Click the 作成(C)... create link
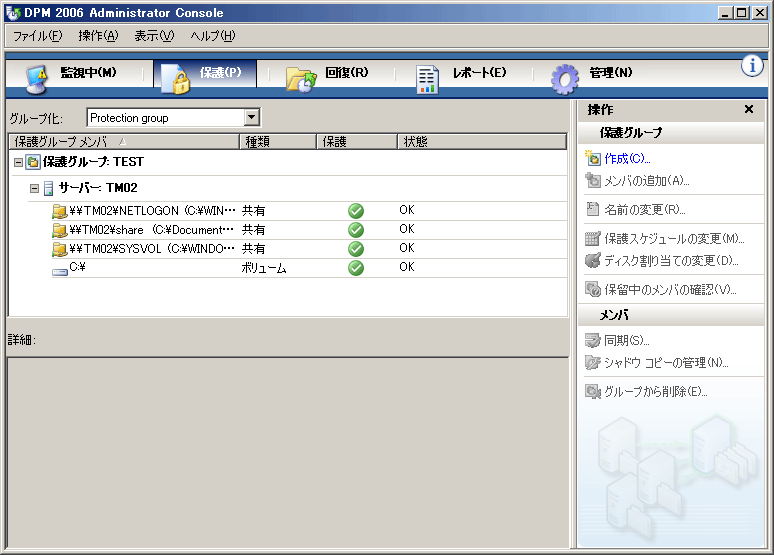This screenshot has height=555, width=774. coord(627,159)
